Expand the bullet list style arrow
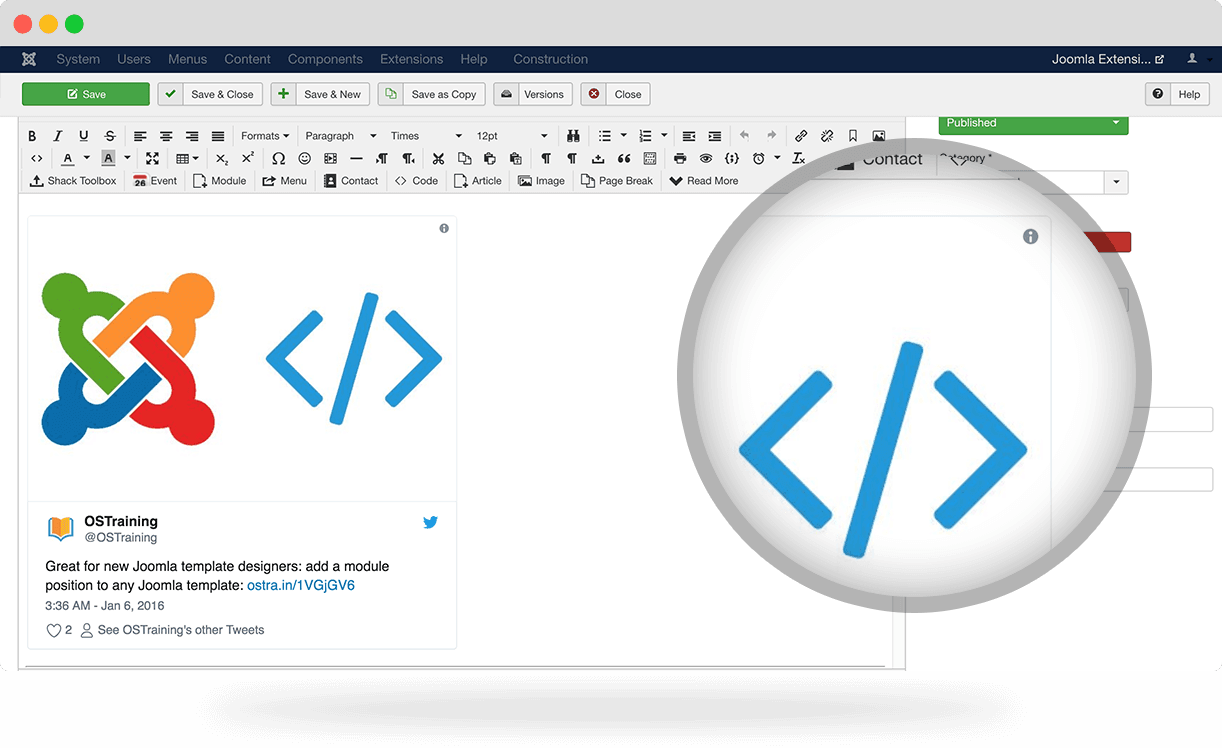Image resolution: width=1222 pixels, height=748 pixels. click(624, 135)
